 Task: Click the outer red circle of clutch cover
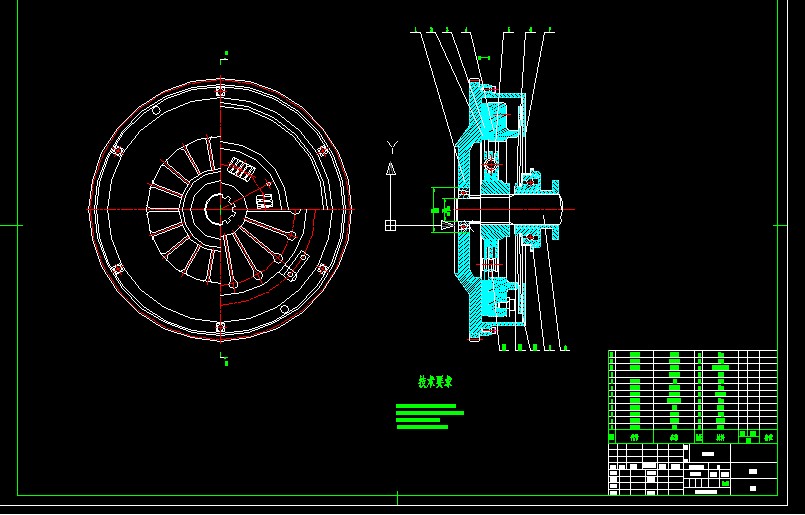point(89,209)
